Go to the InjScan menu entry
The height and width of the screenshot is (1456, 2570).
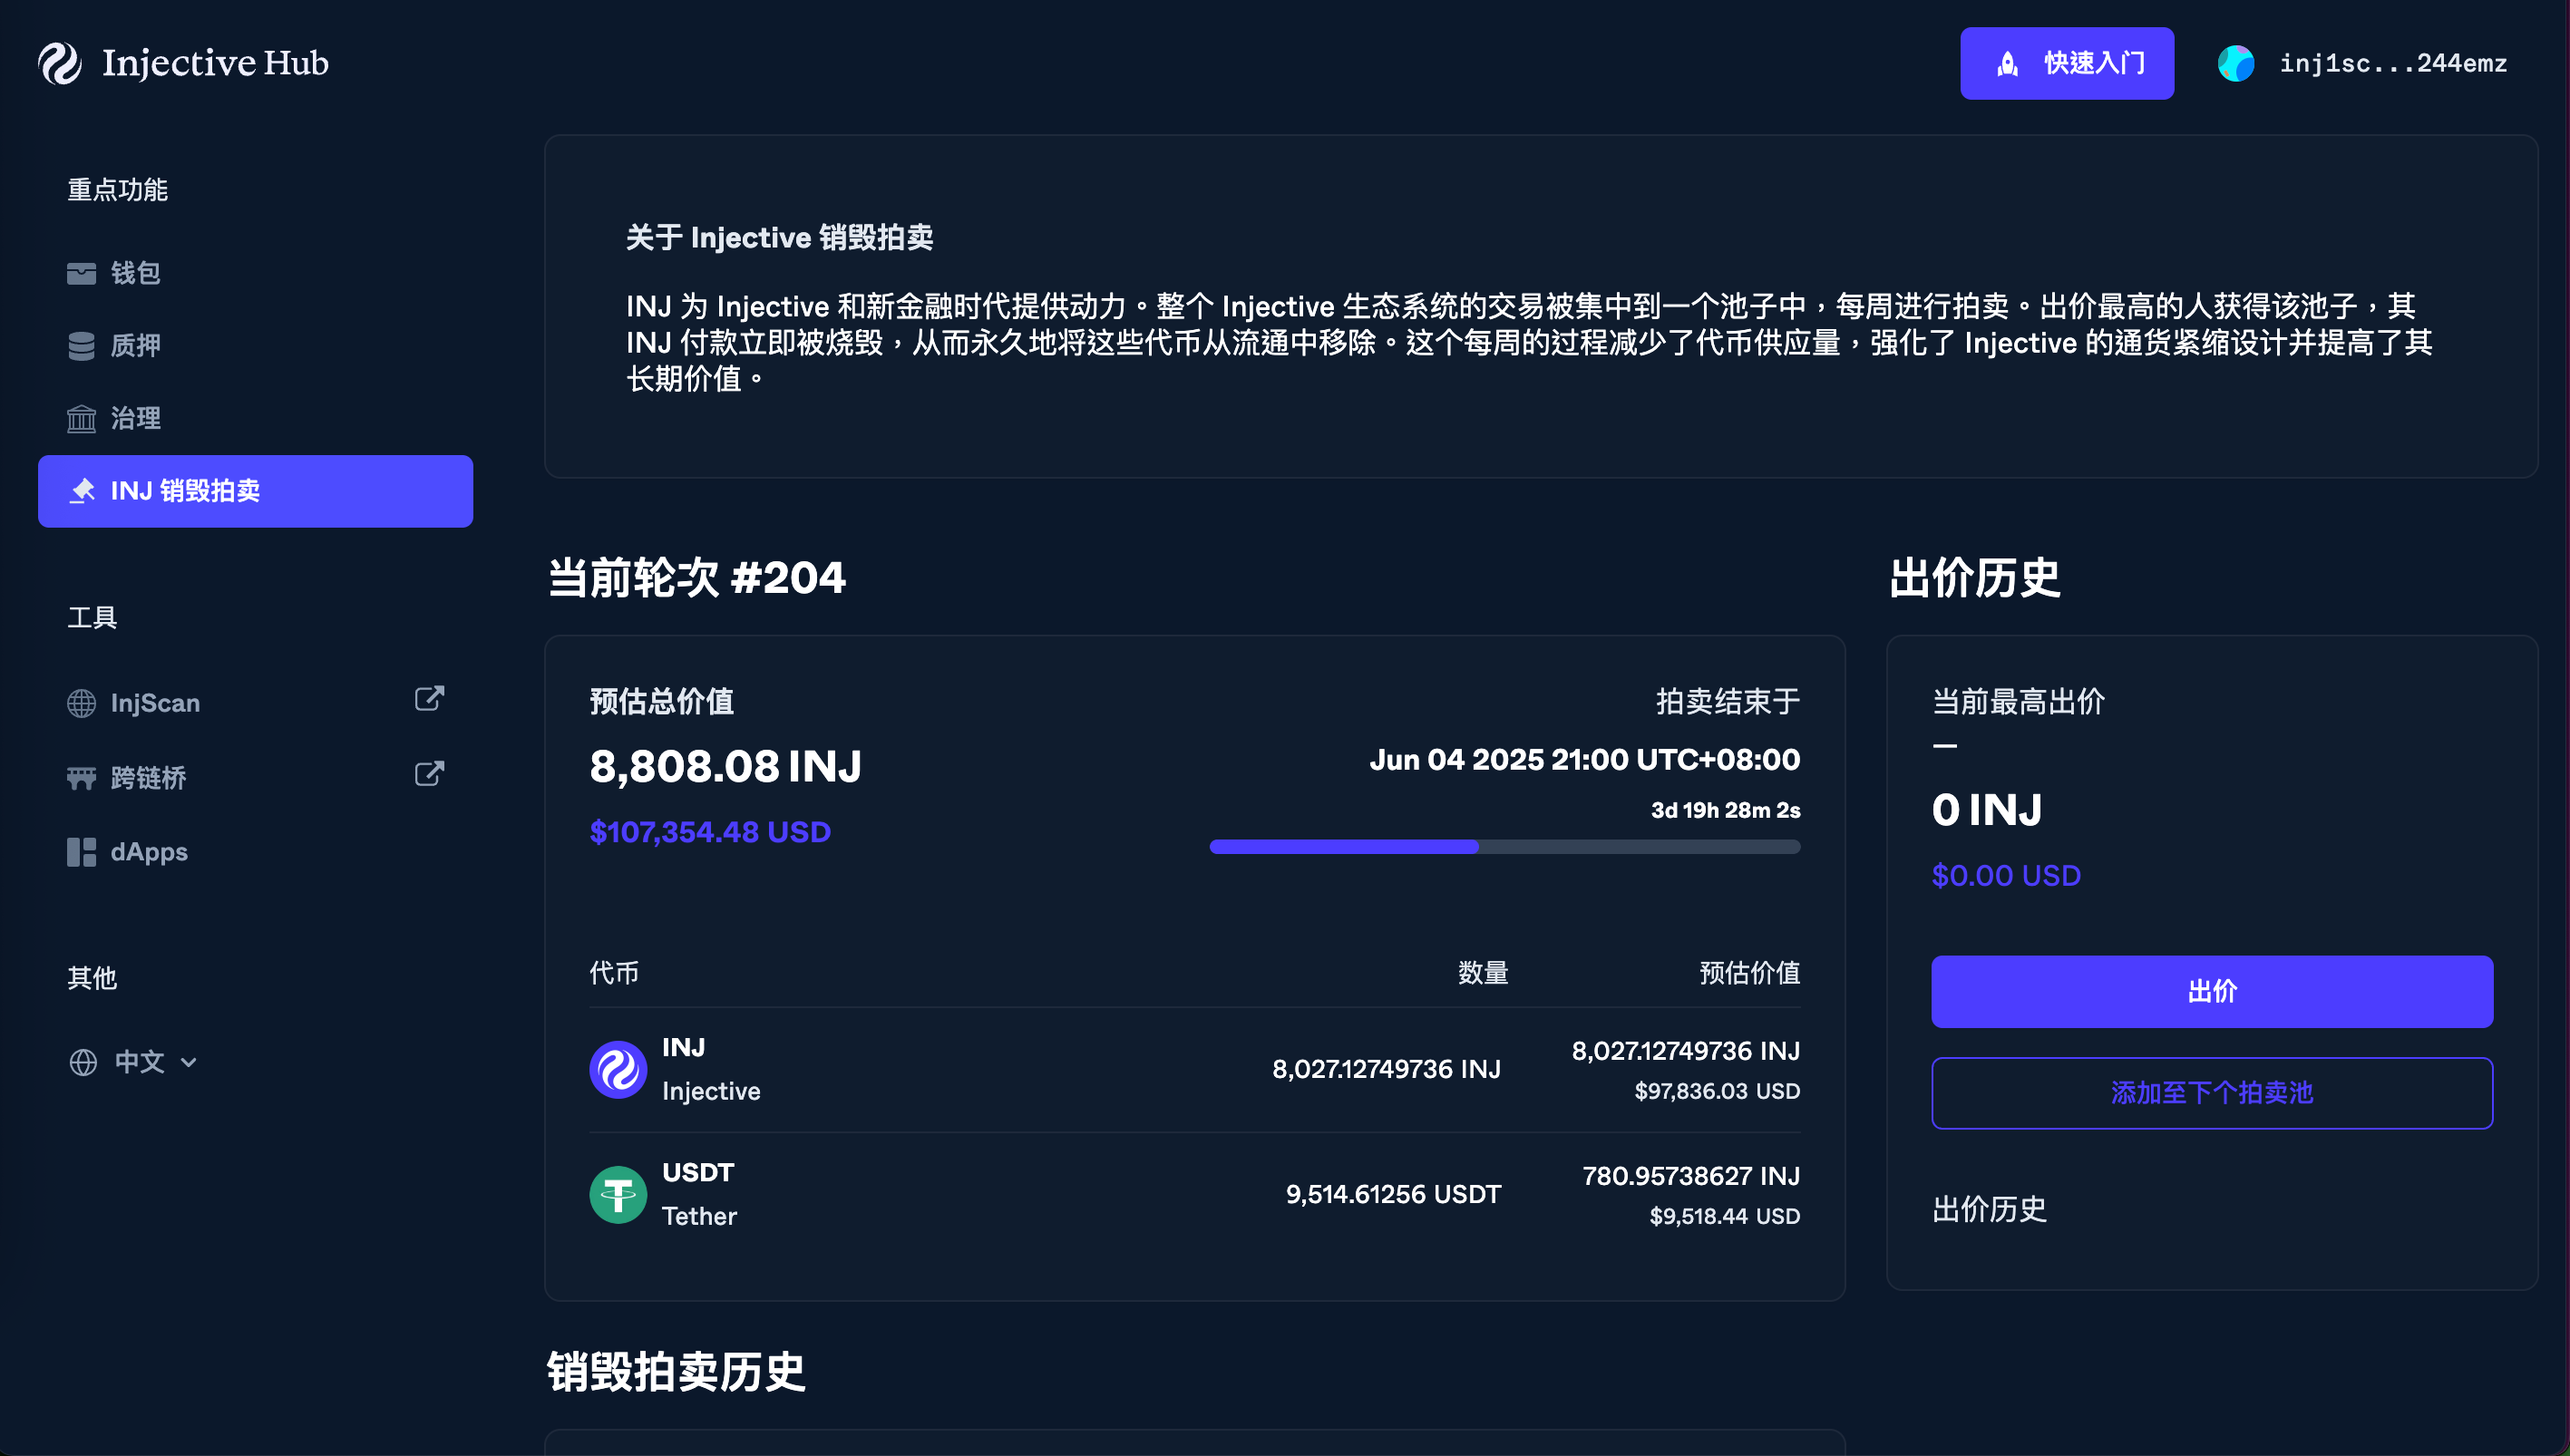155,703
